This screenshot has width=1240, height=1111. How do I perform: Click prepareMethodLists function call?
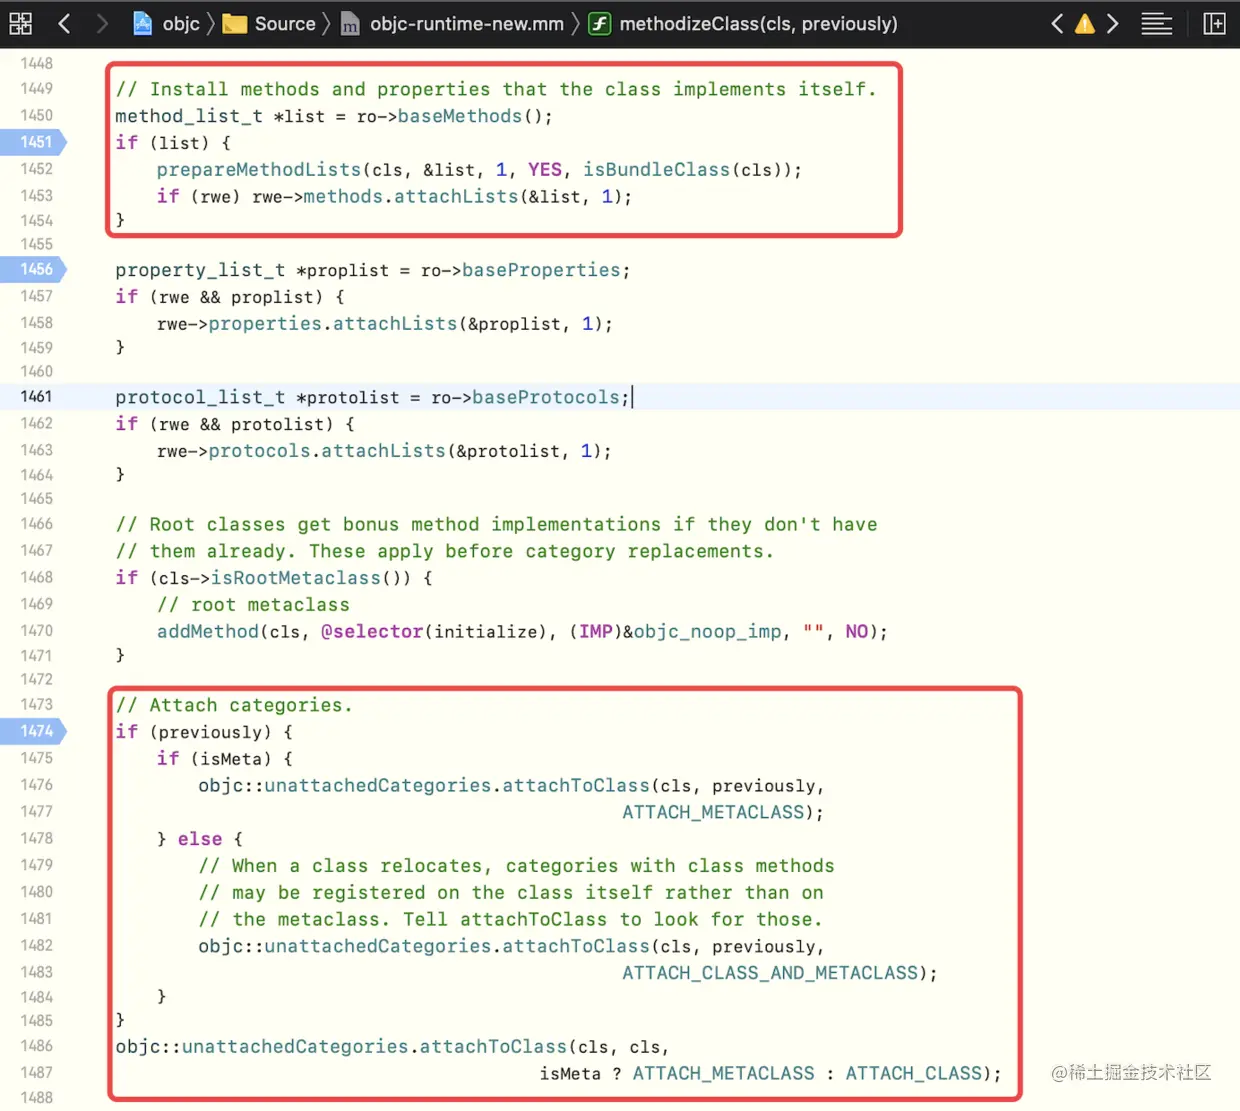[x=258, y=170]
